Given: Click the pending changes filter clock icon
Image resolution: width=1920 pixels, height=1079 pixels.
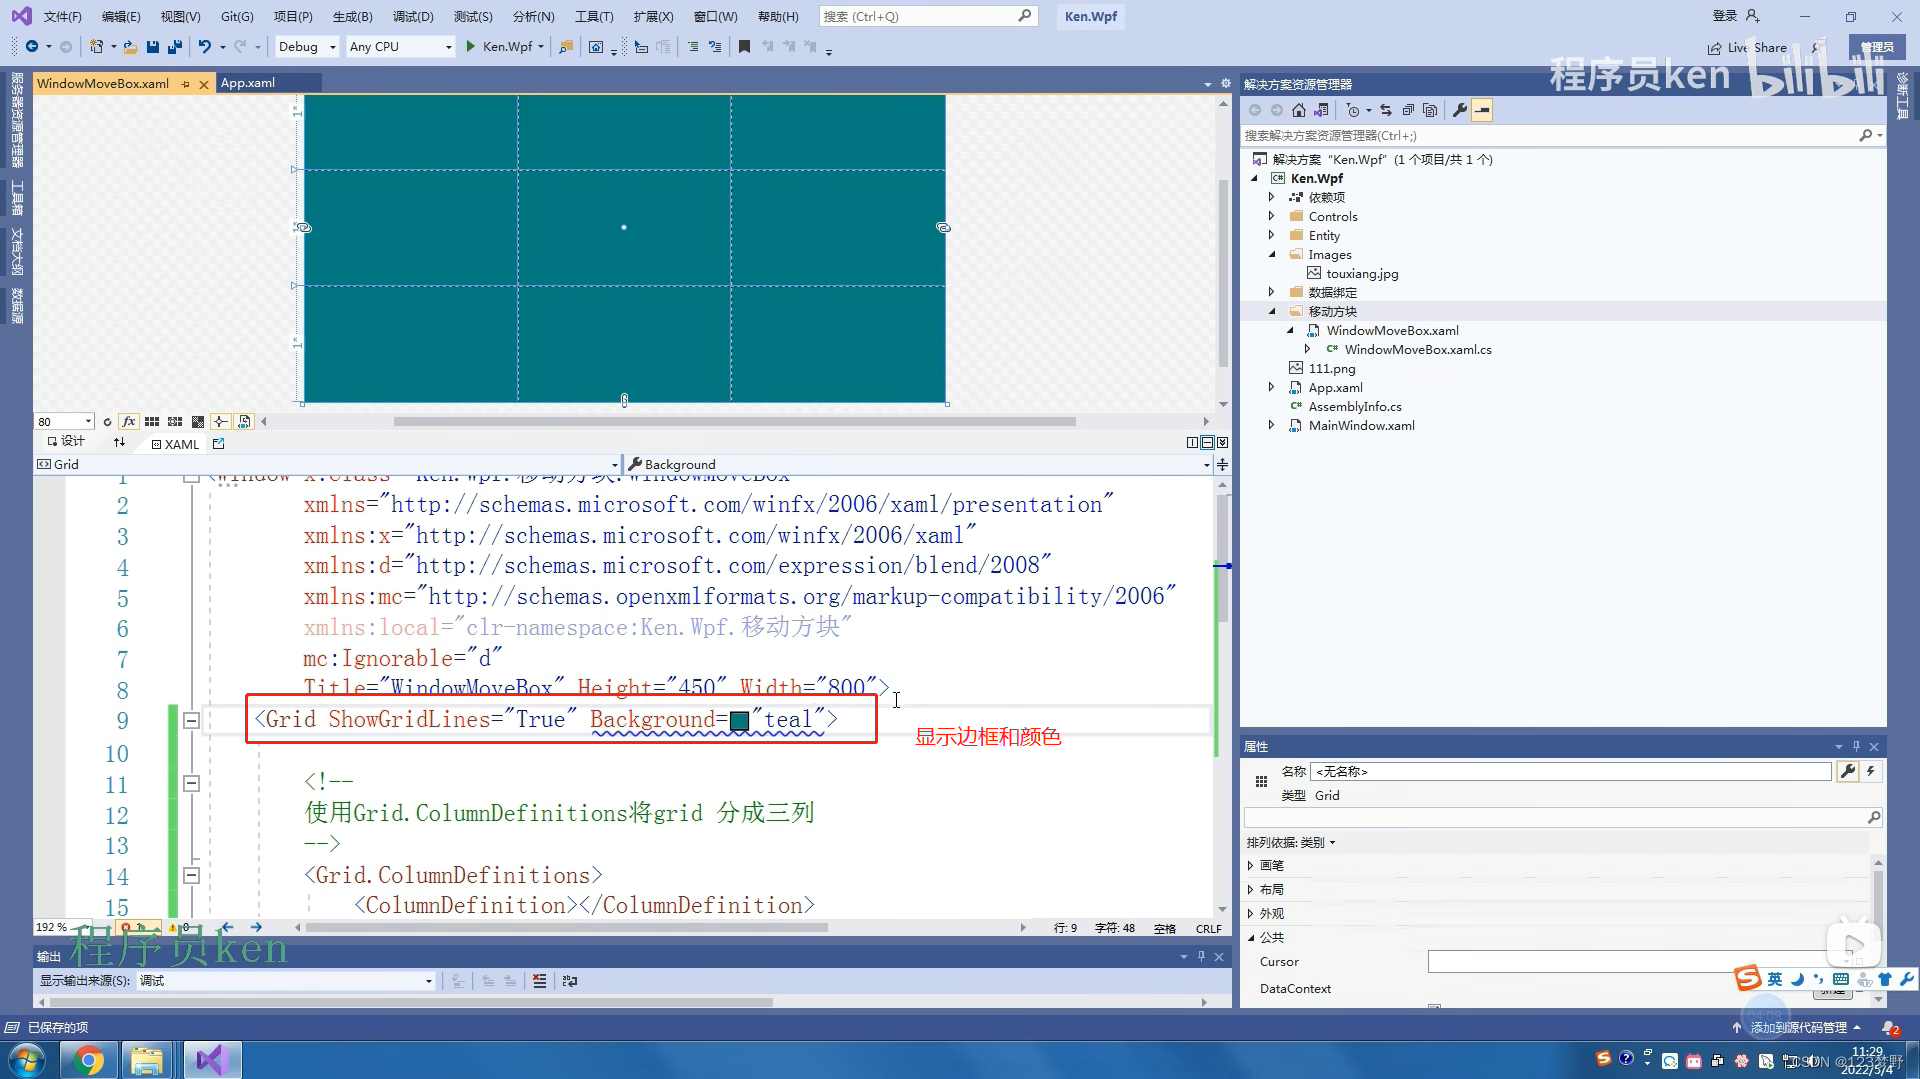Looking at the screenshot, I should (1352, 110).
